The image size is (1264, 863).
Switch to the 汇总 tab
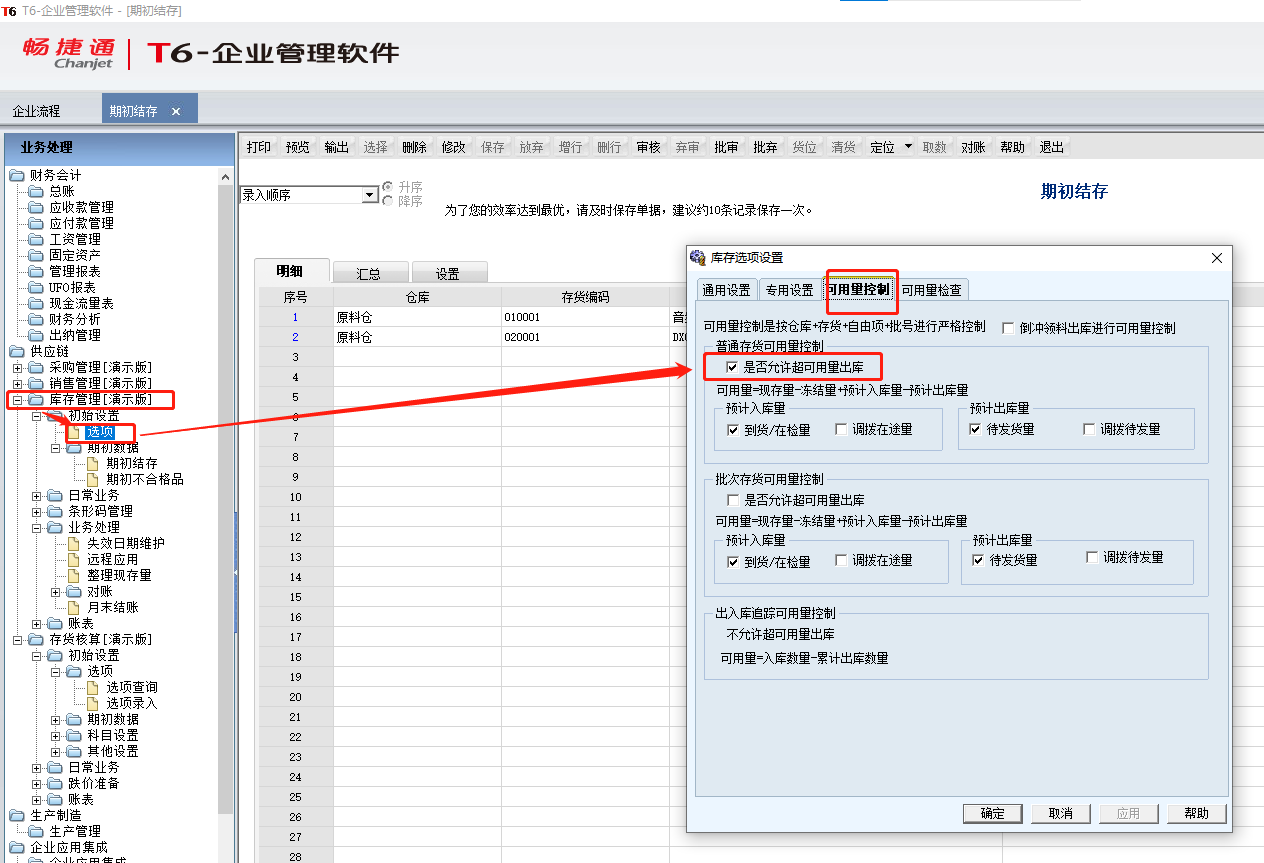[x=369, y=273]
